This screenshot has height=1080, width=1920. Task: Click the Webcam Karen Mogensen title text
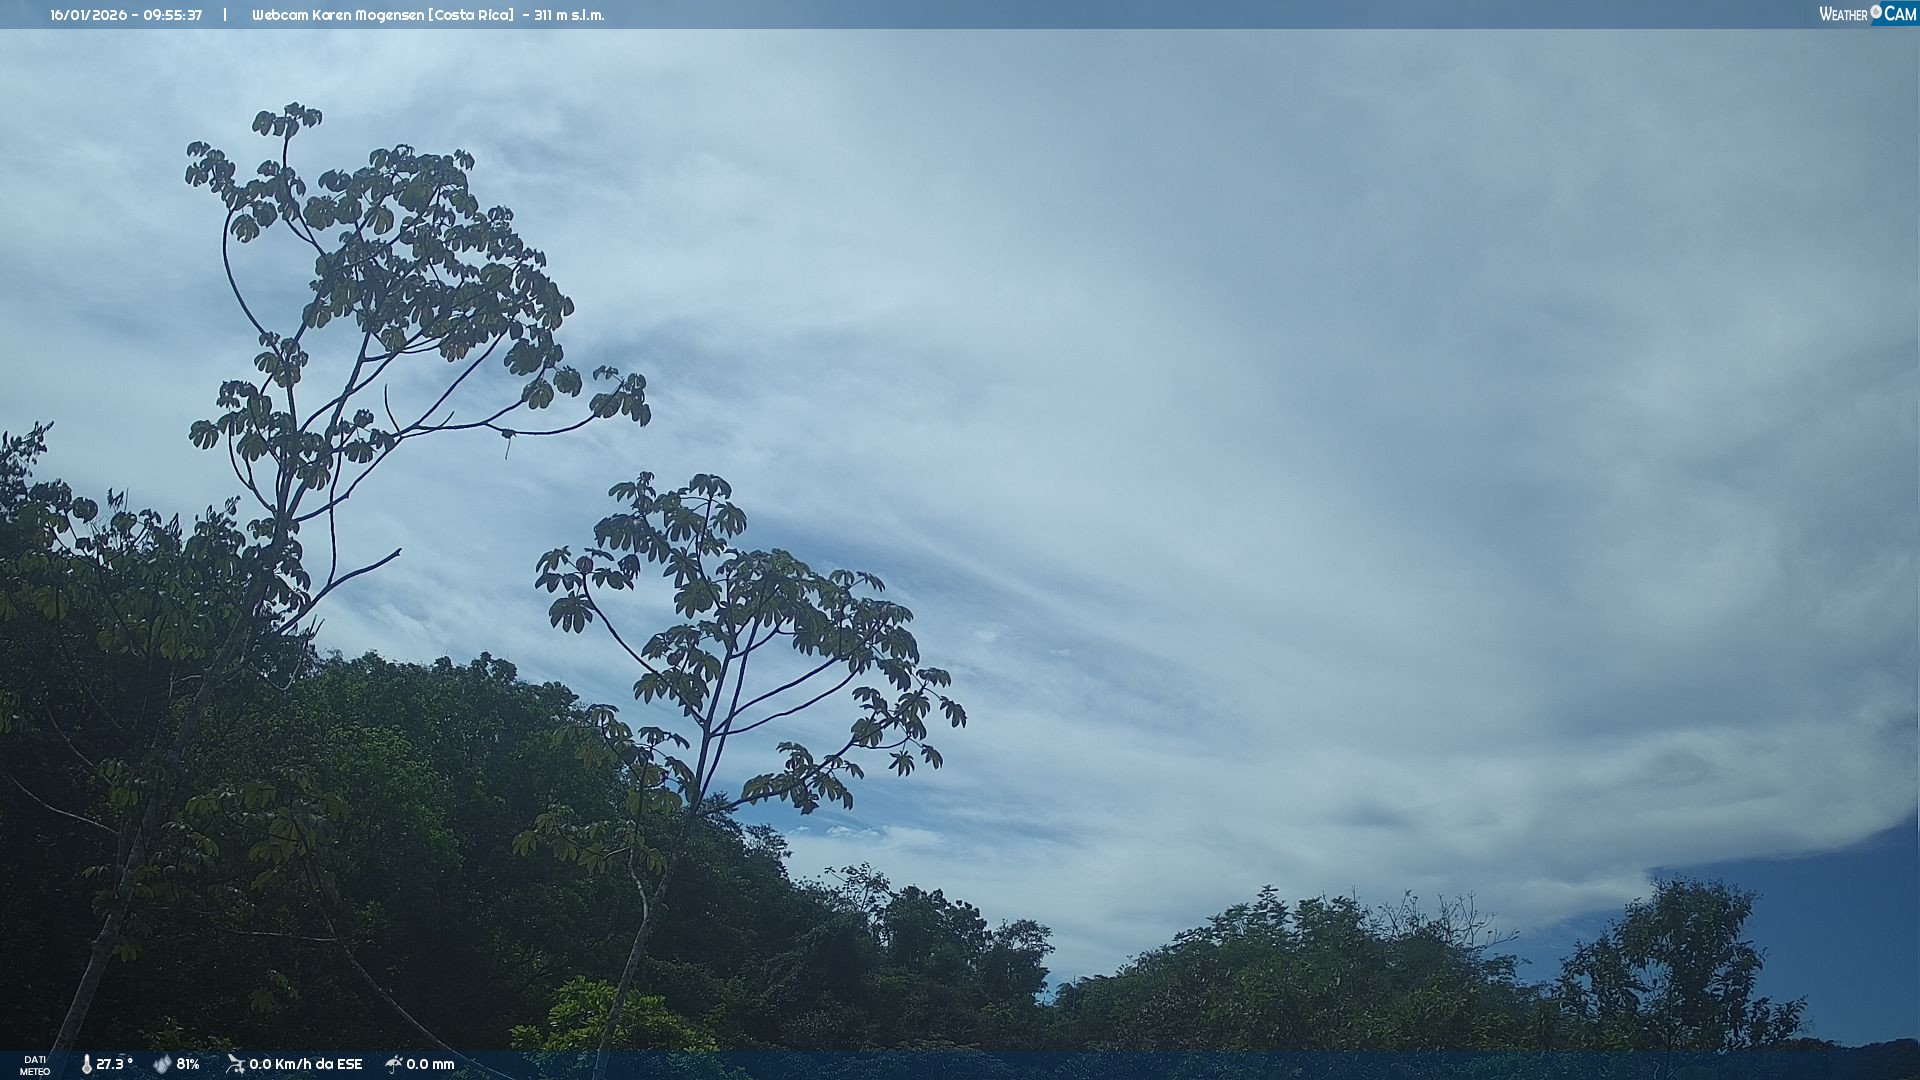coord(338,15)
